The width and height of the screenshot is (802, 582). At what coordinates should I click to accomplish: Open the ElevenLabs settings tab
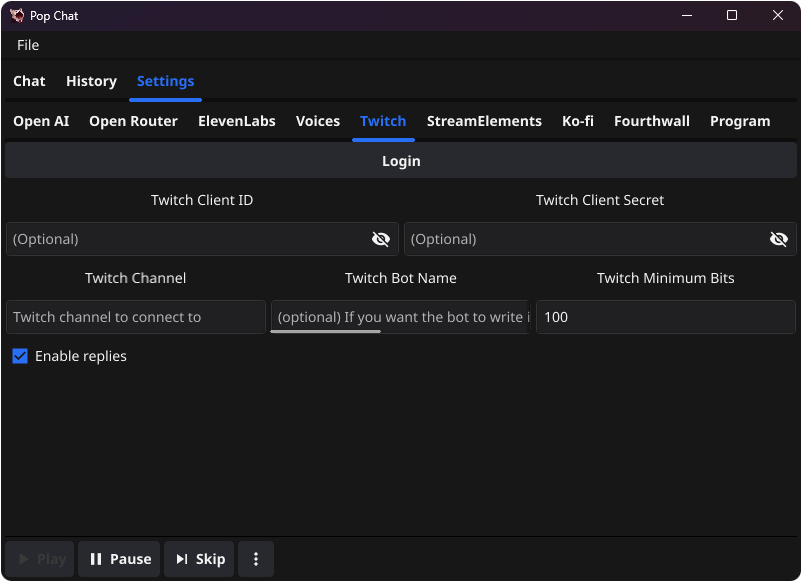tap(236, 121)
